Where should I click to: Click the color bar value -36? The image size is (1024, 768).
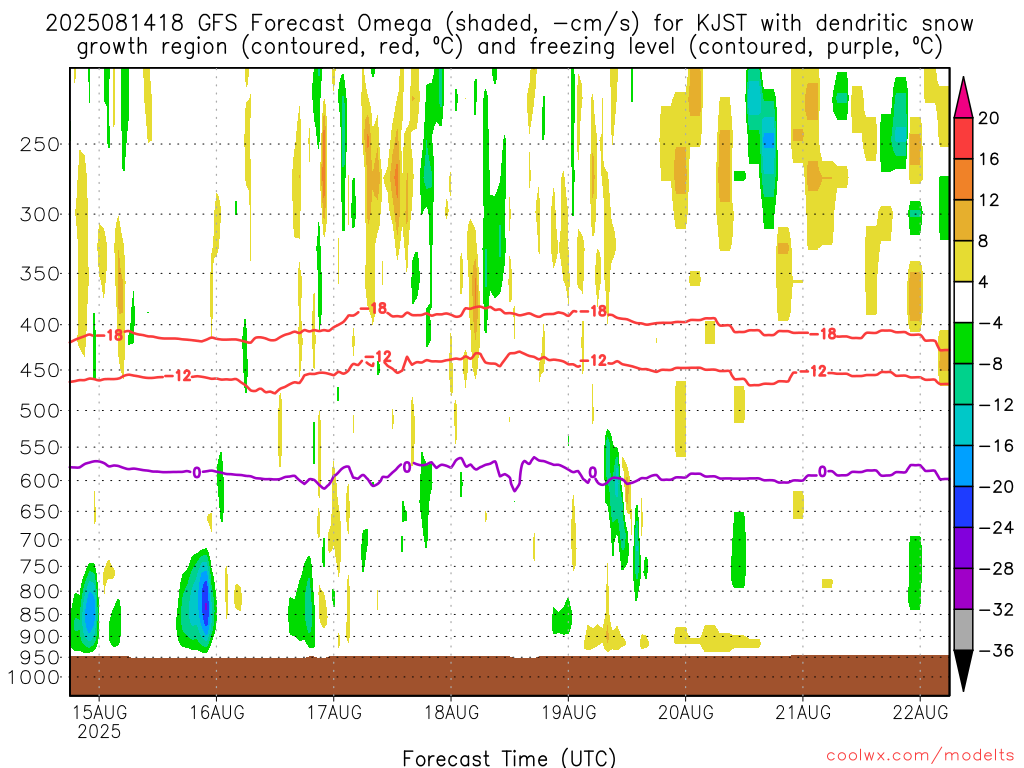(x=997, y=650)
